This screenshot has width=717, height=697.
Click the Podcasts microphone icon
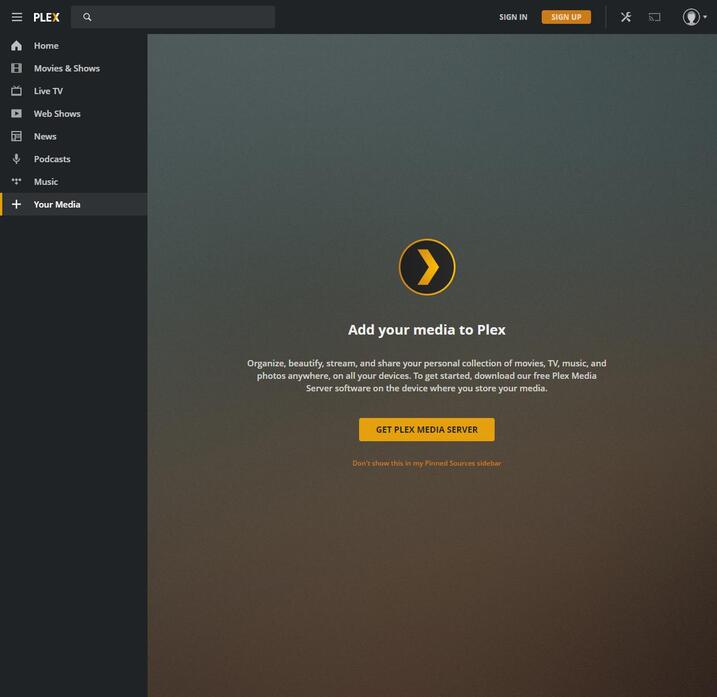click(x=16, y=159)
